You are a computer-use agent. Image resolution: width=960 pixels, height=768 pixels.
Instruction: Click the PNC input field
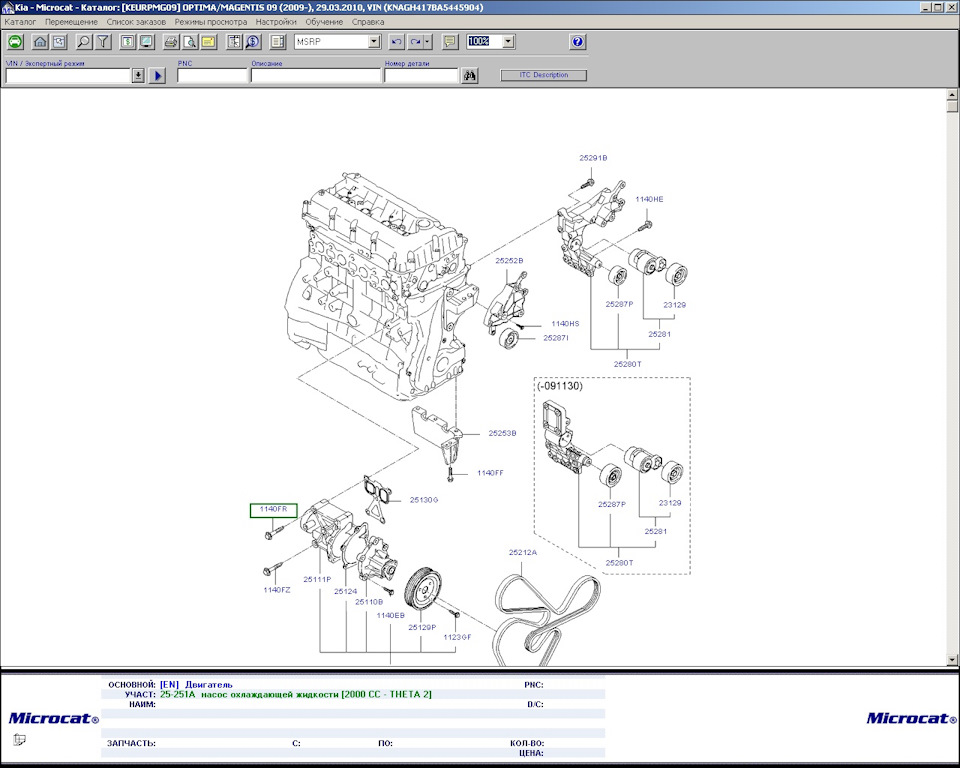coord(212,76)
